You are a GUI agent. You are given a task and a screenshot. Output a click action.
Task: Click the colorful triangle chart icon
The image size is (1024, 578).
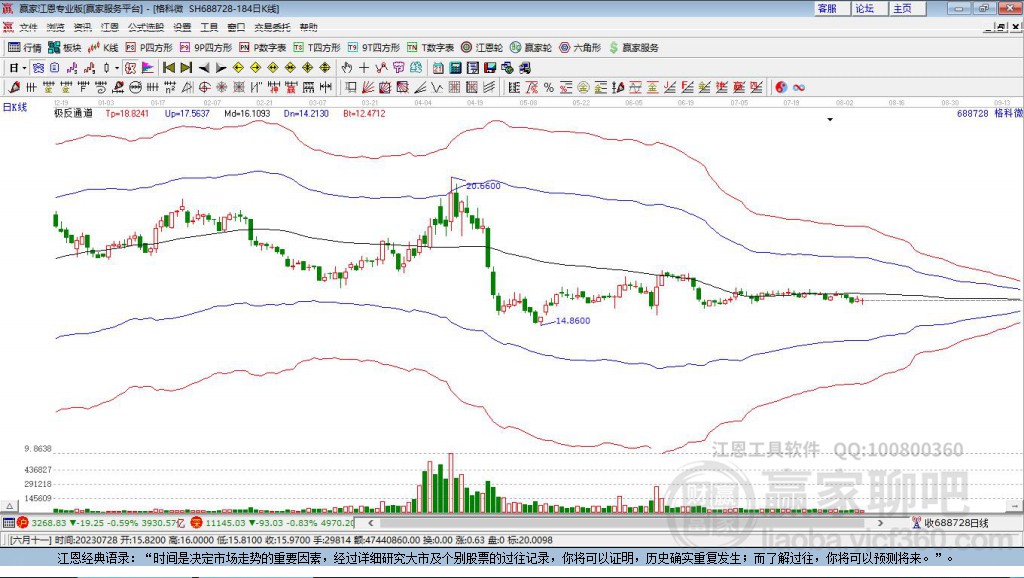pyautogui.click(x=148, y=68)
